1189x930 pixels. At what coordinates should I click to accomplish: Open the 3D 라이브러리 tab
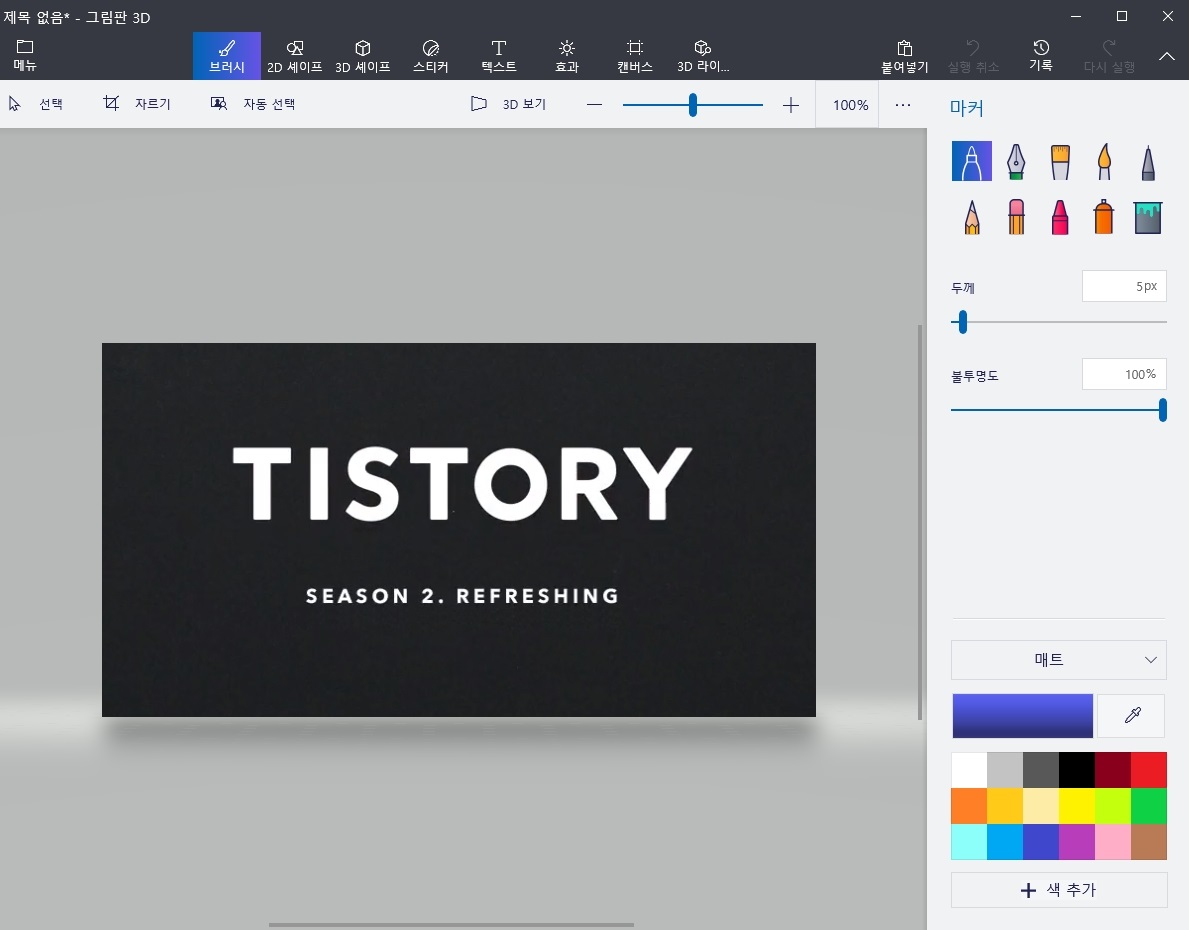703,56
